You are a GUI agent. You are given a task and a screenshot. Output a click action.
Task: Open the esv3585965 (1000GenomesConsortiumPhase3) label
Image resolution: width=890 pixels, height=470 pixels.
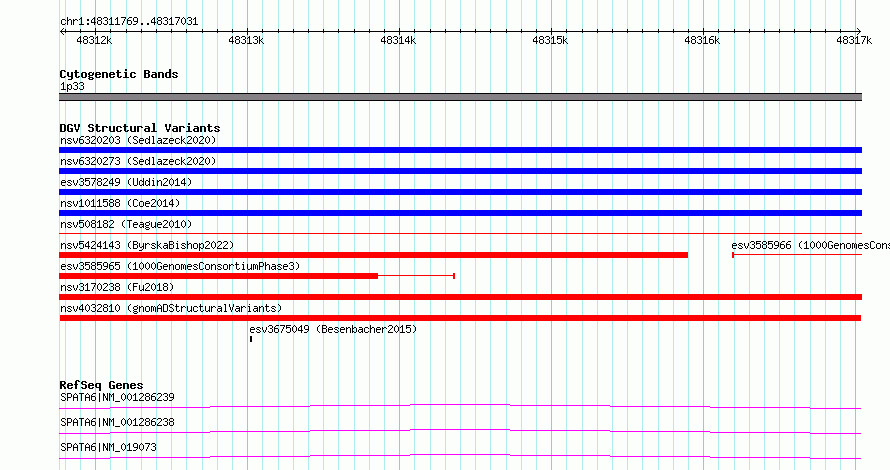180,266
